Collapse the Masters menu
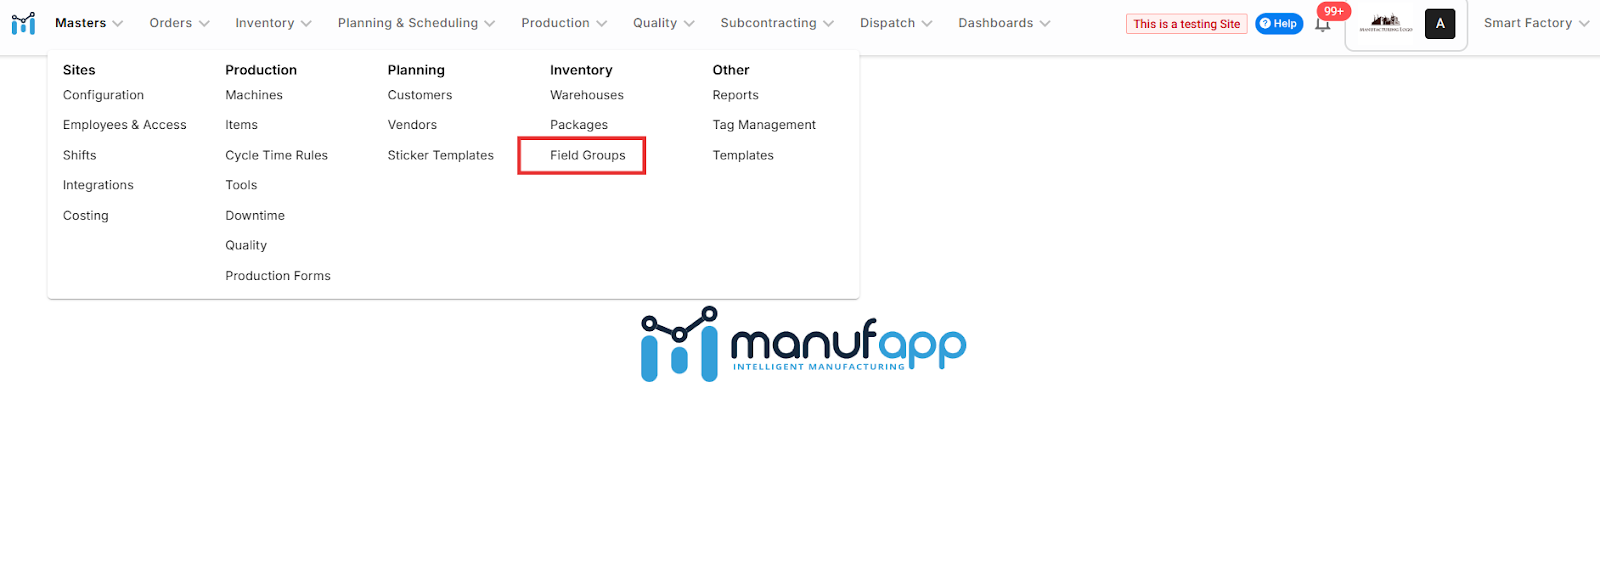 [x=89, y=23]
